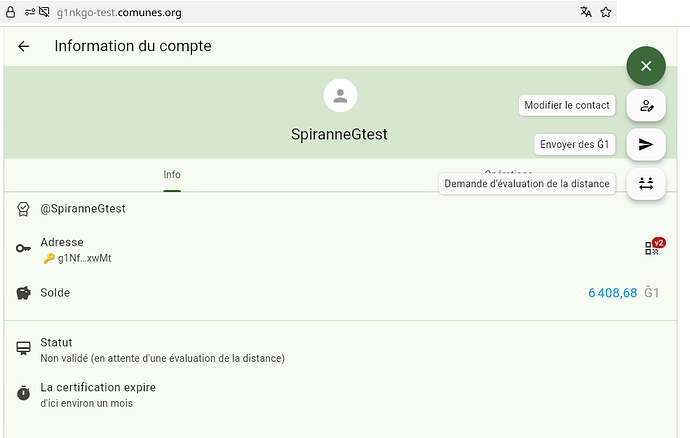690x438 pixels.
Task: Bookmark this page with the star icon
Action: (606, 12)
